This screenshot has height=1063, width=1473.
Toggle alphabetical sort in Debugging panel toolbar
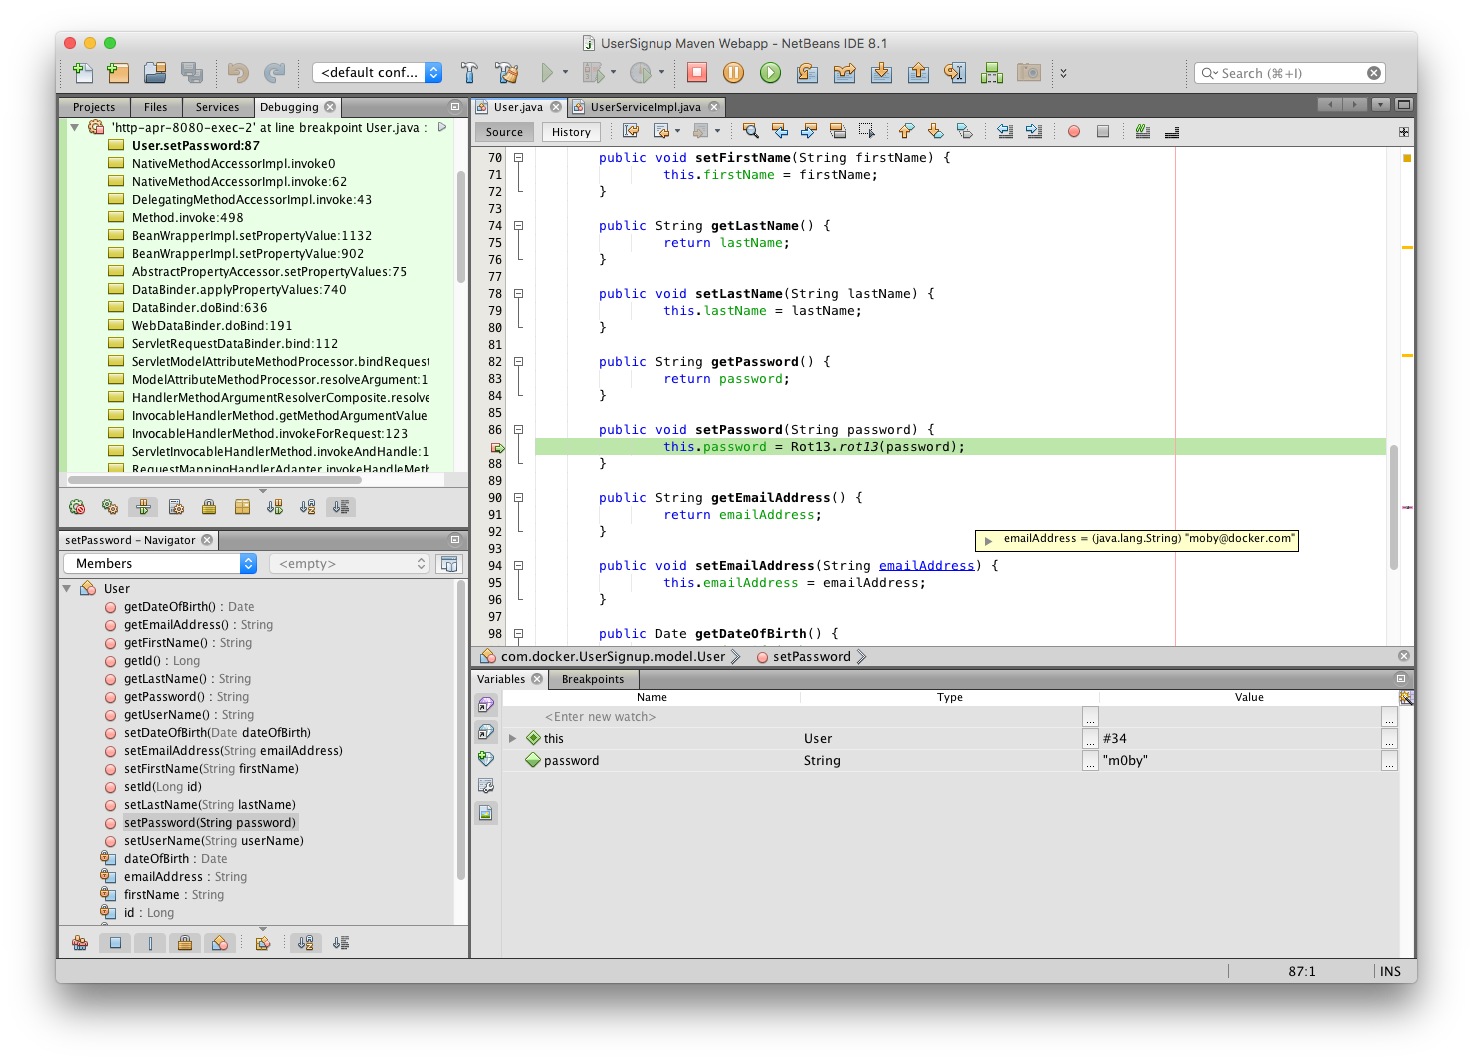(x=307, y=507)
